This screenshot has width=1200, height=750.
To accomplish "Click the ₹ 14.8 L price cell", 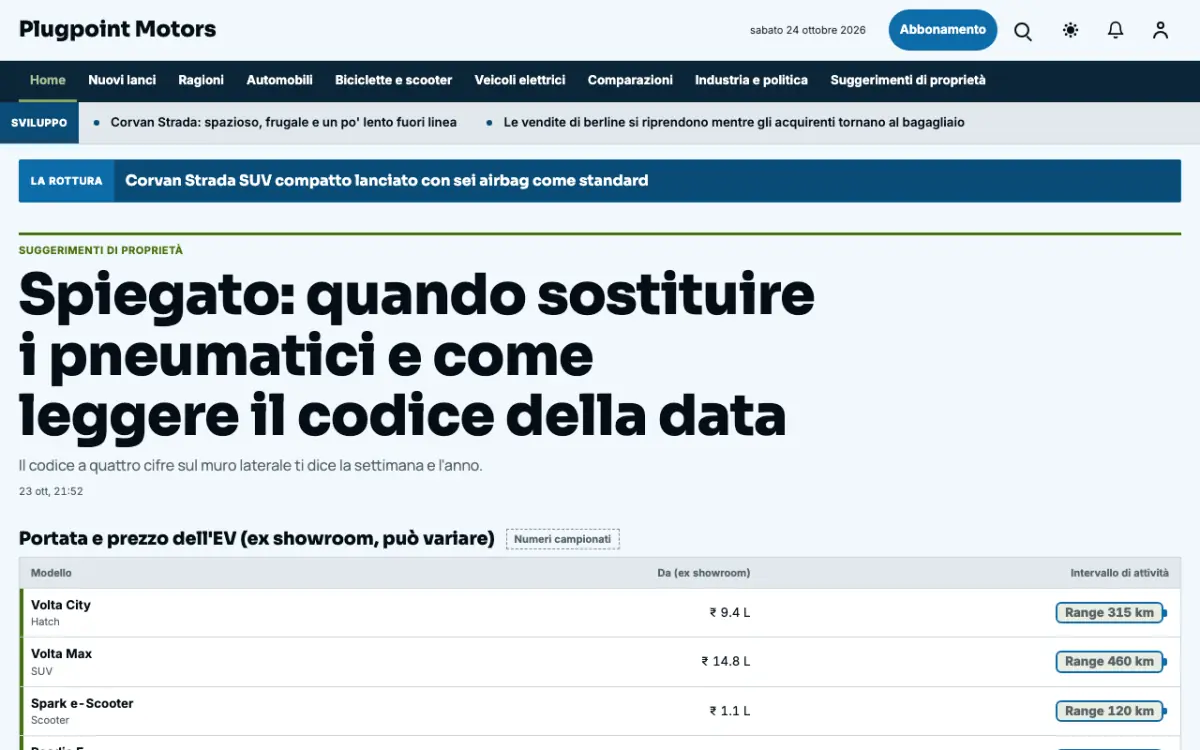I will [x=726, y=661].
